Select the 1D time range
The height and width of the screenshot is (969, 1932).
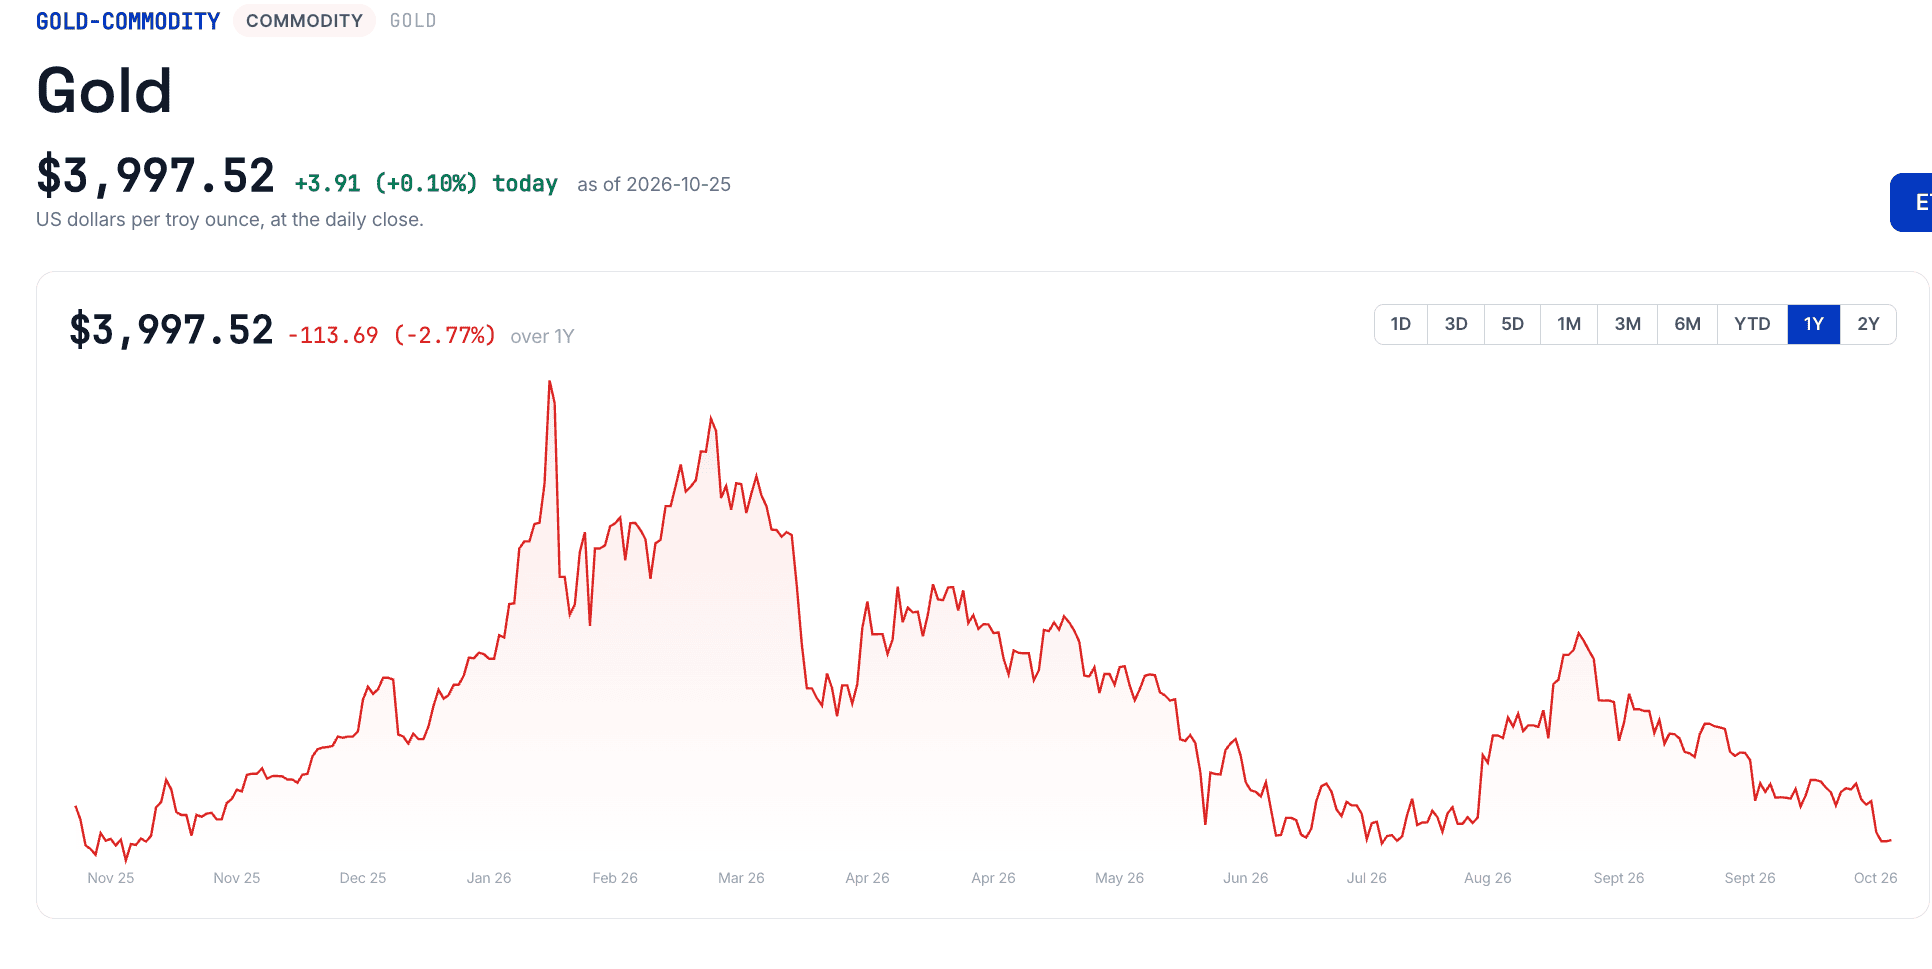click(x=1401, y=324)
